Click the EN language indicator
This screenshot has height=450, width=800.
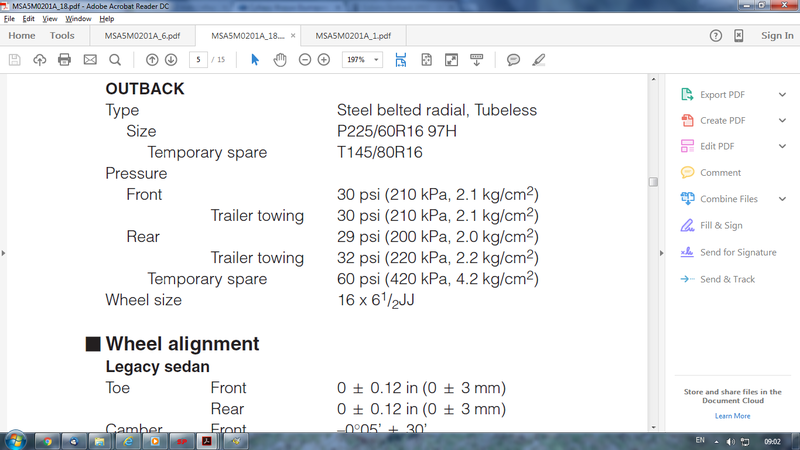click(x=700, y=440)
